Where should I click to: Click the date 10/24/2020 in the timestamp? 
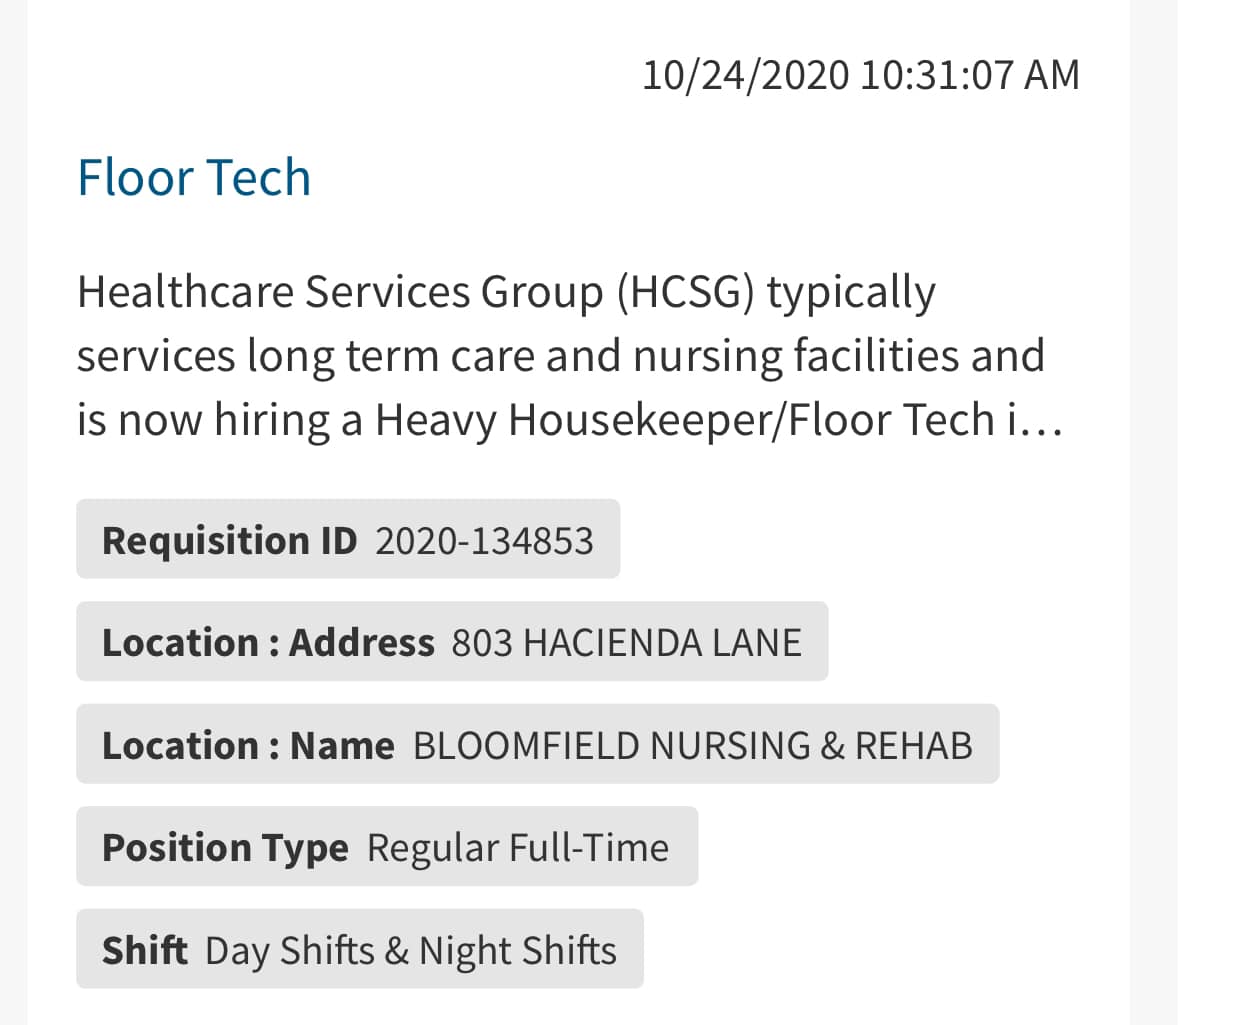[x=745, y=75]
